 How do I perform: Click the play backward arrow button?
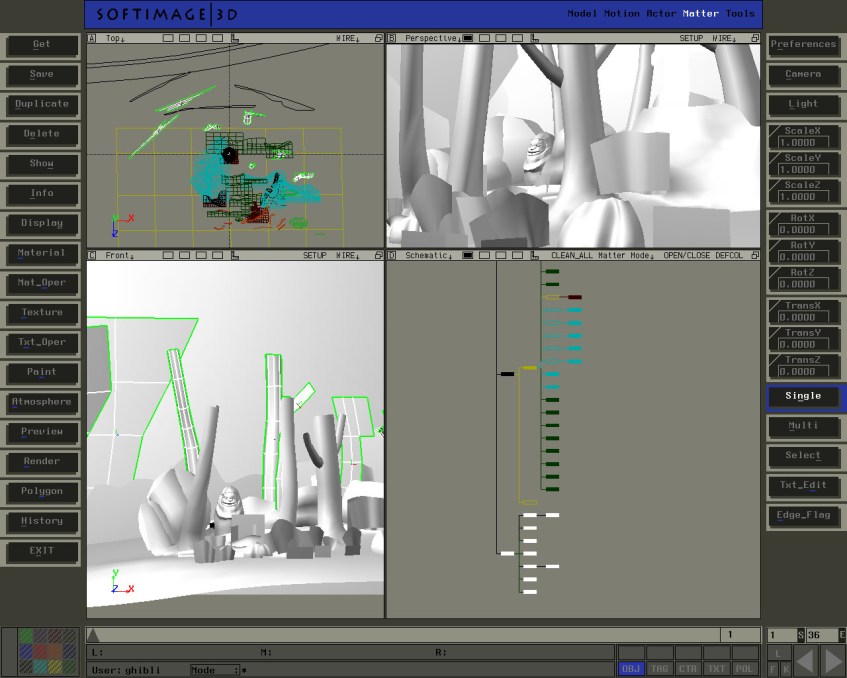pos(805,661)
